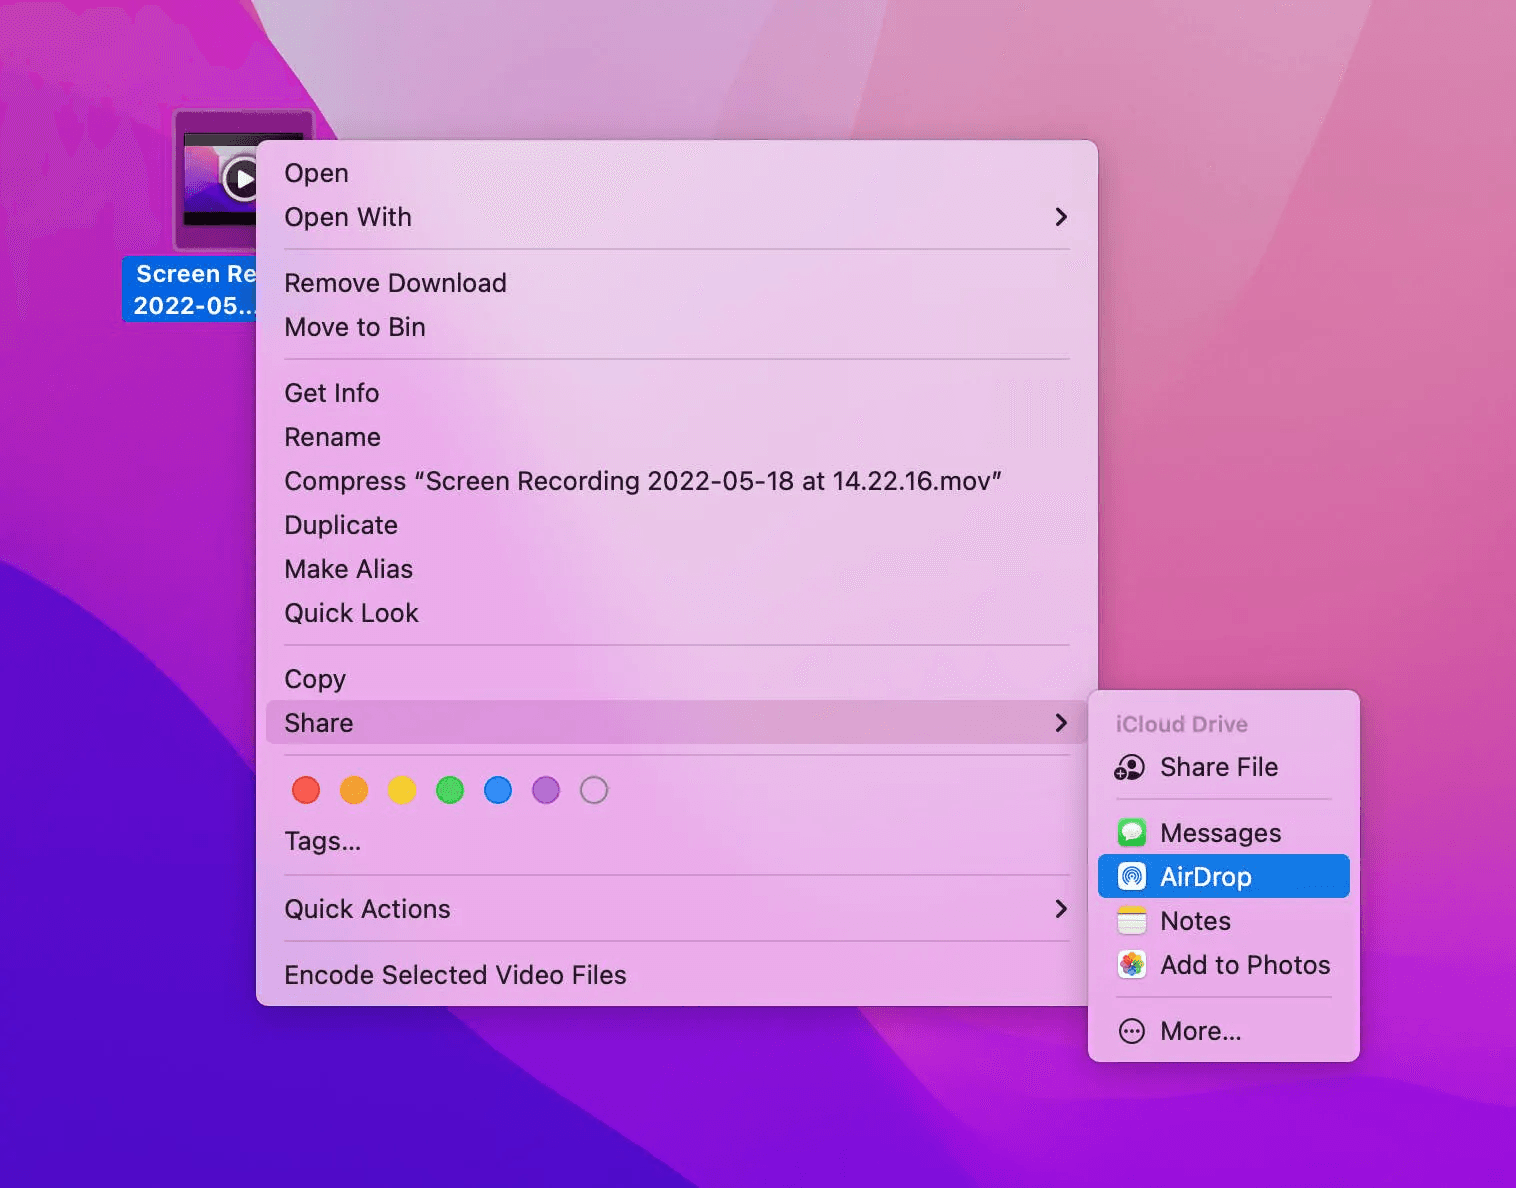
Task: Apply the blue tag color
Action: coord(498,790)
